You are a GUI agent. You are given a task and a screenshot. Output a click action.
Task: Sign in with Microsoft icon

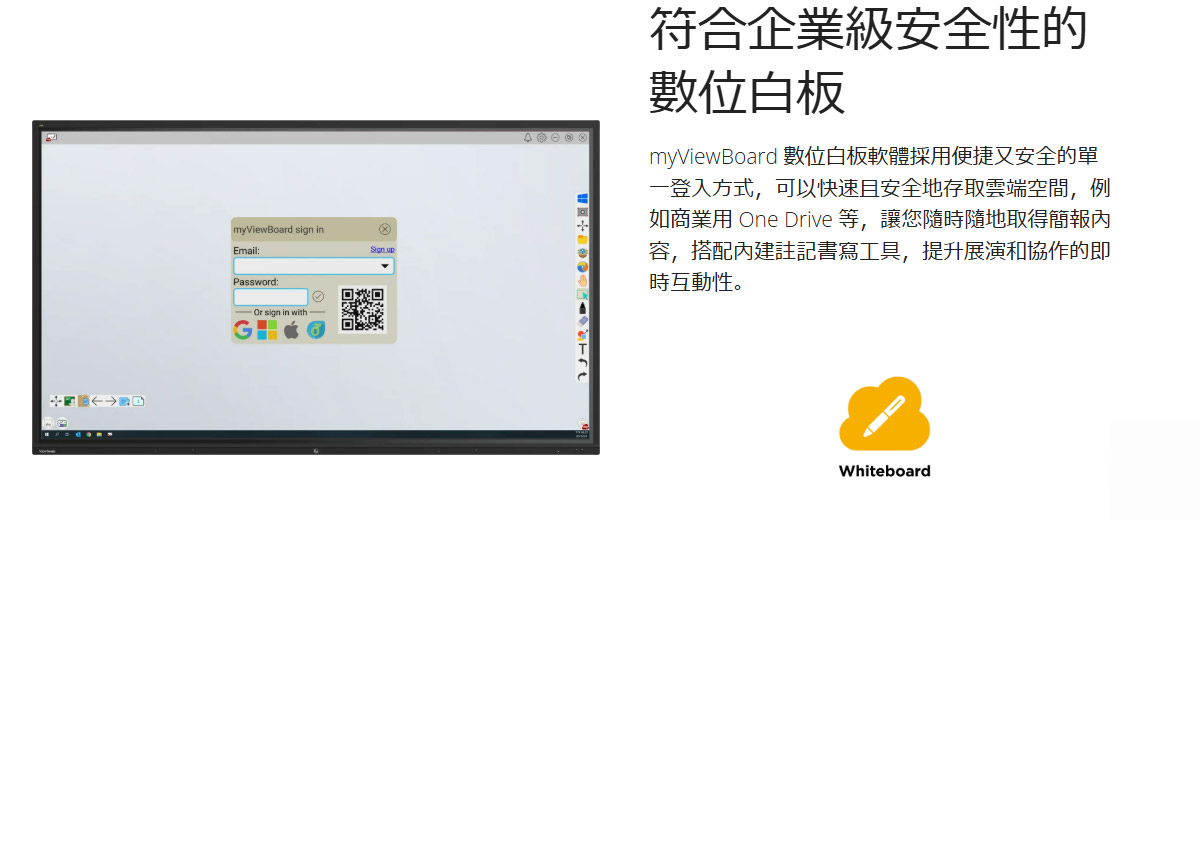(x=267, y=330)
